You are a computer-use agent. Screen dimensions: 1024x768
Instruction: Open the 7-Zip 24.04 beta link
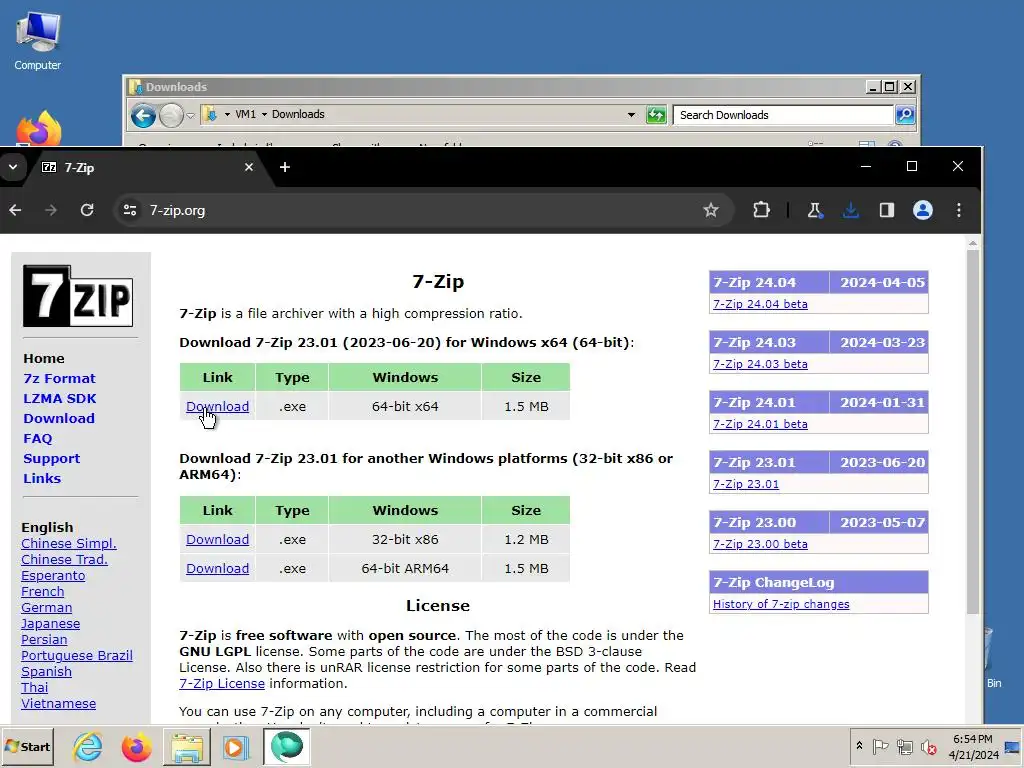click(760, 304)
